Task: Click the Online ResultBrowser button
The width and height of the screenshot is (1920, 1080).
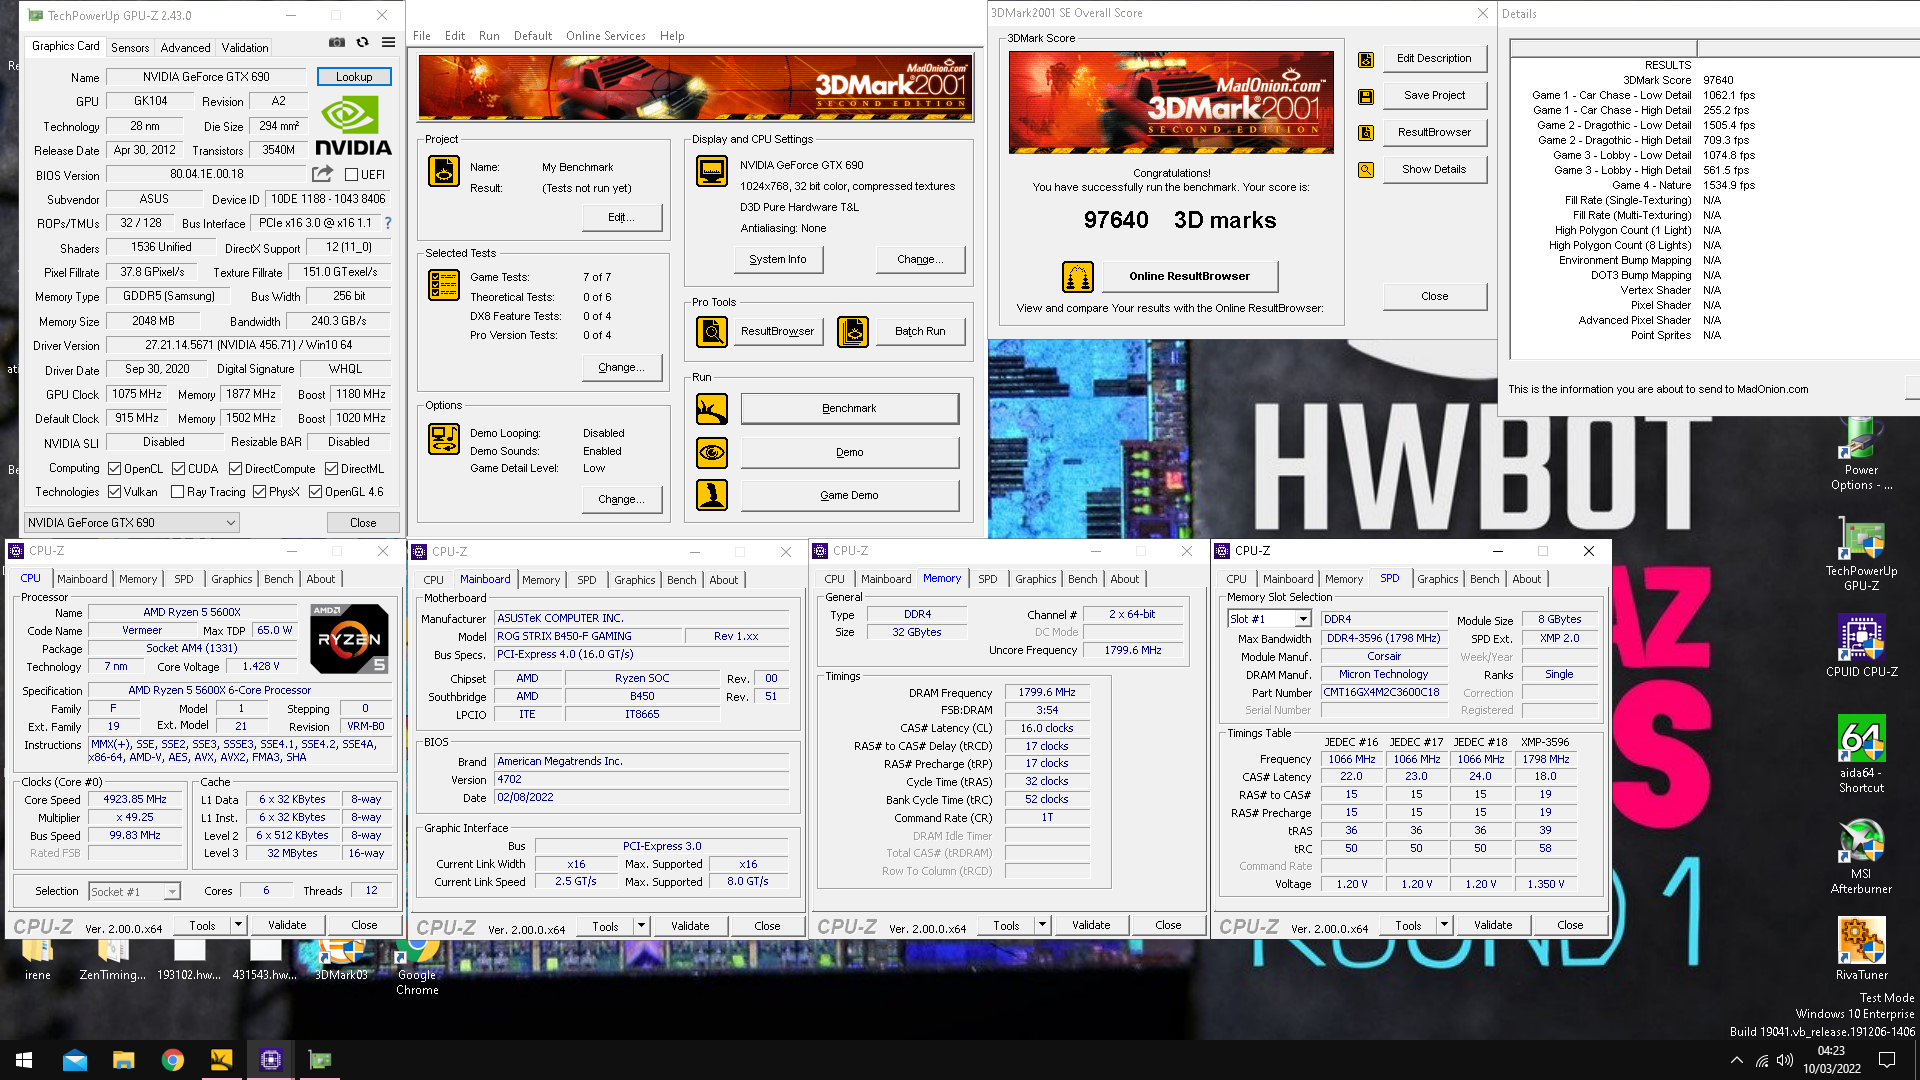Action: click(x=1189, y=276)
